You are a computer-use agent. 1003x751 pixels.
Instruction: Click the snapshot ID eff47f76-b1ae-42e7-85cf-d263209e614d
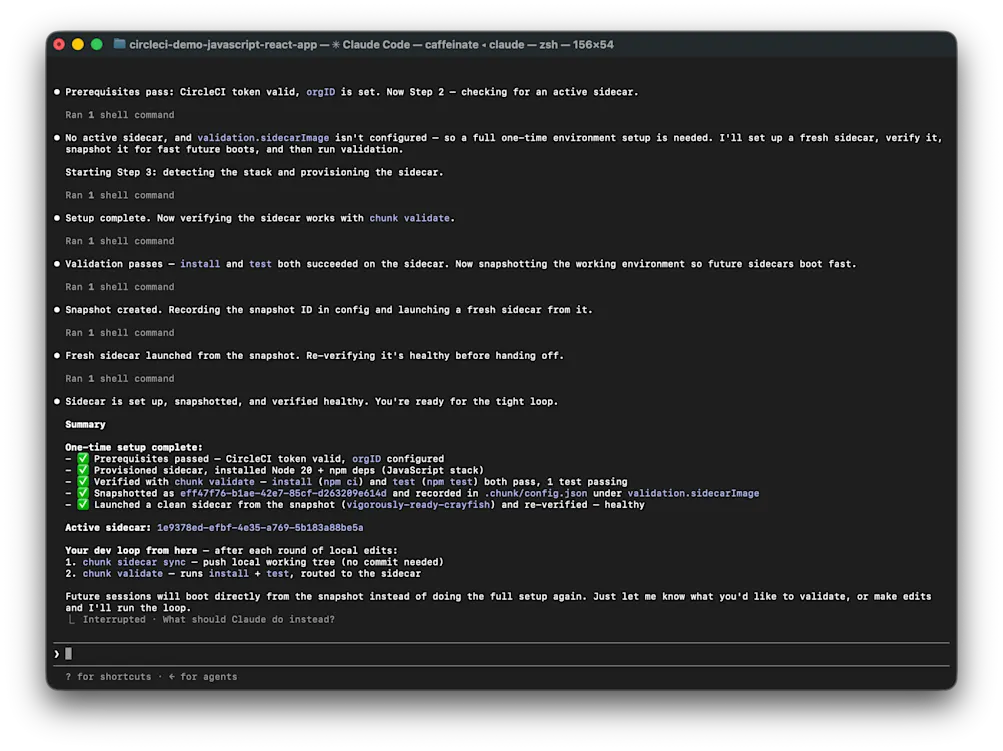(283, 493)
